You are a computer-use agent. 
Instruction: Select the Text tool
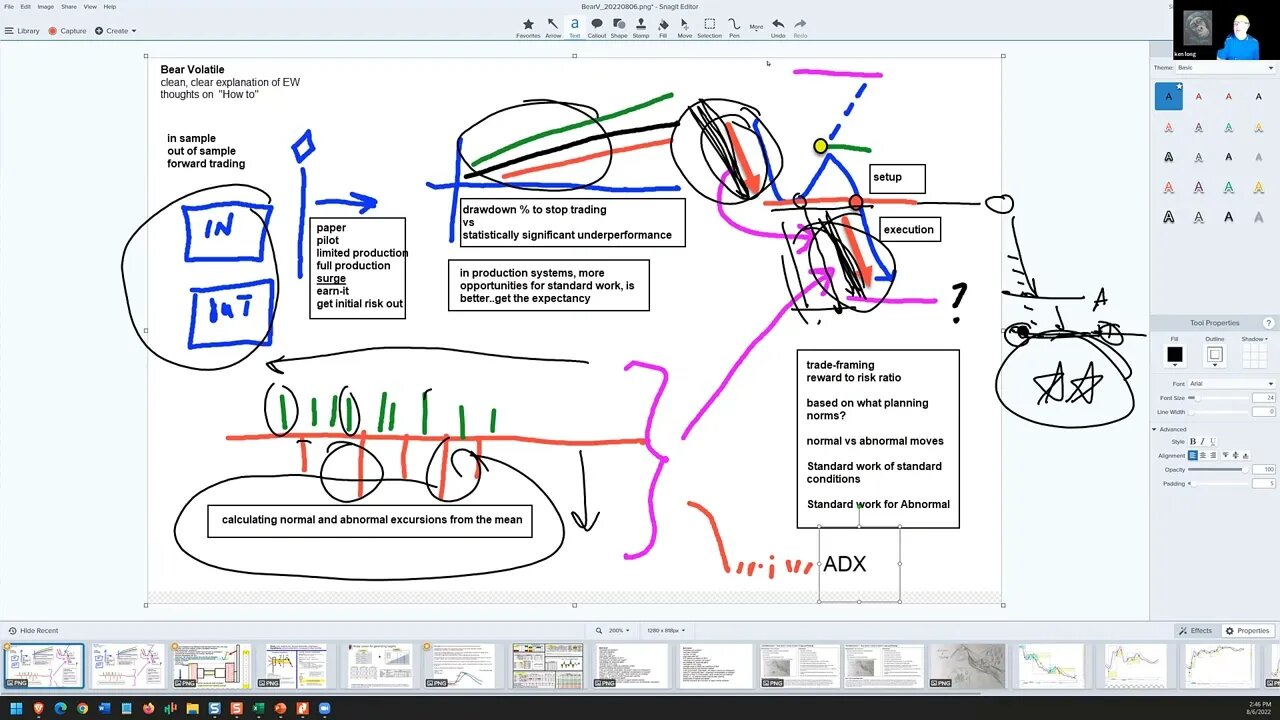[574, 27]
